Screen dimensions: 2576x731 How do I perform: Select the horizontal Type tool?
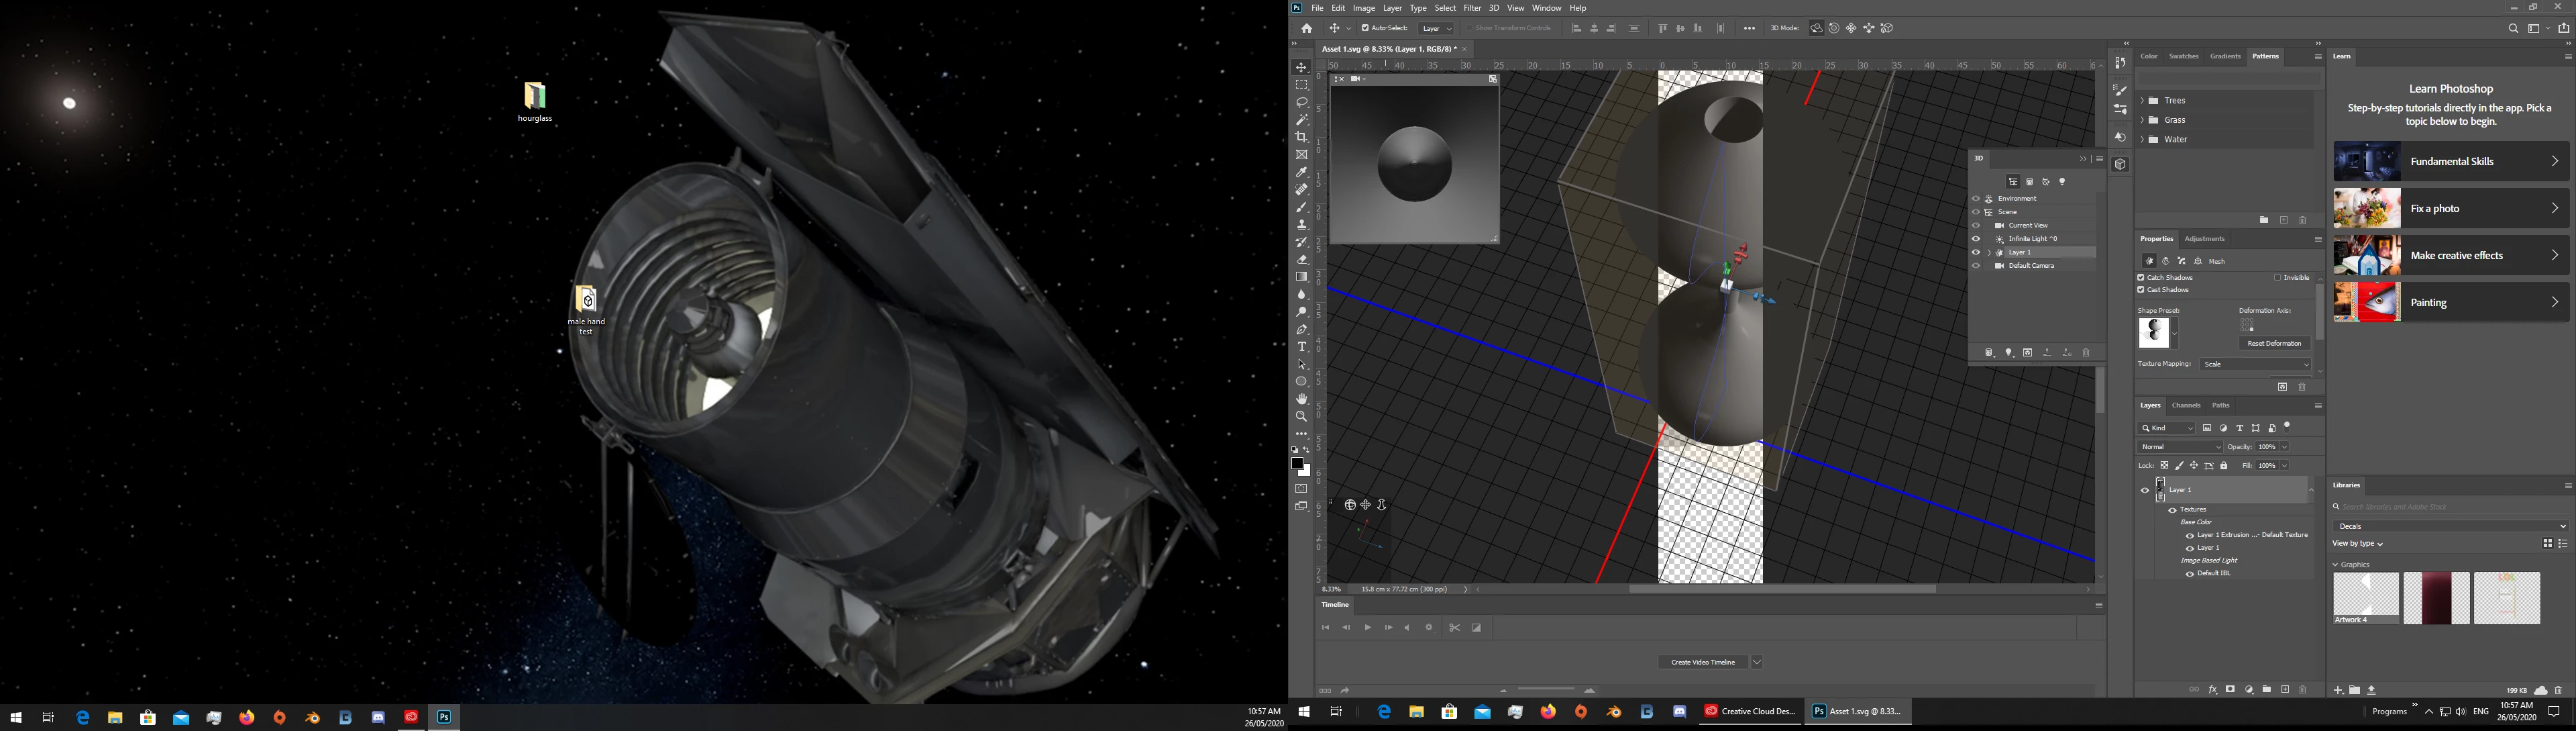(x=1301, y=347)
